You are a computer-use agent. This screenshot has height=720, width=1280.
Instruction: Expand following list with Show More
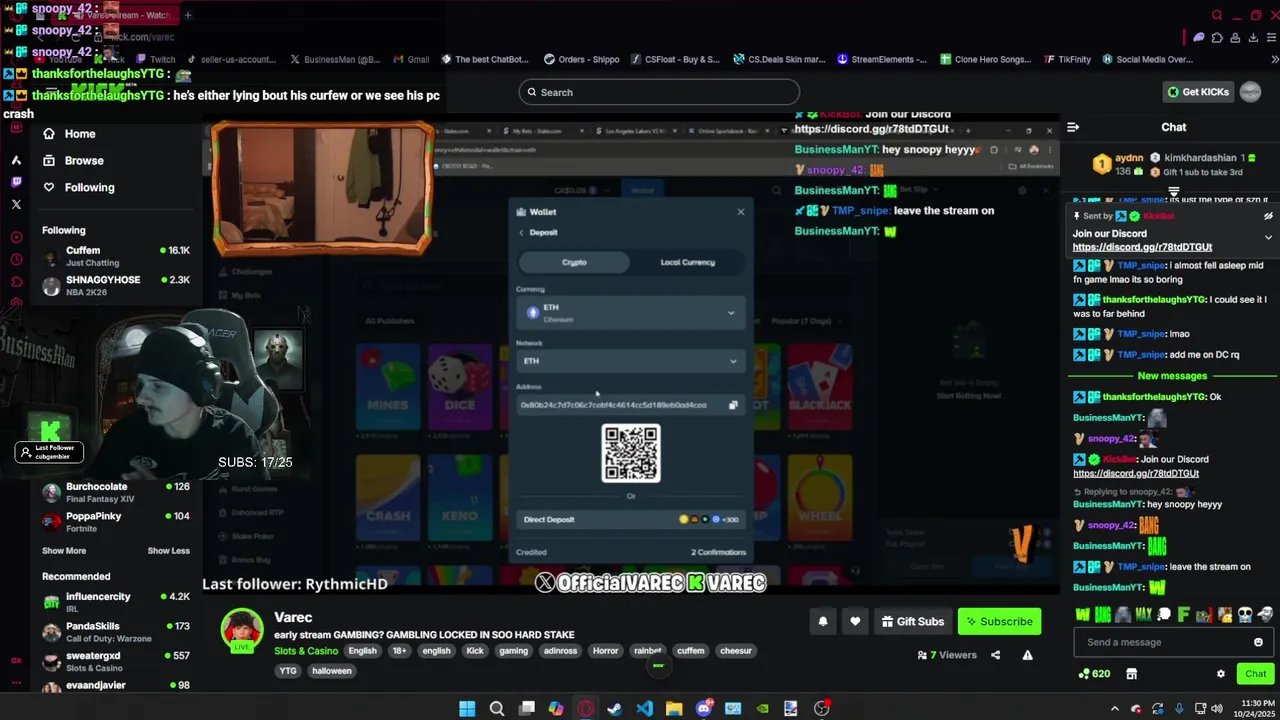64,551
